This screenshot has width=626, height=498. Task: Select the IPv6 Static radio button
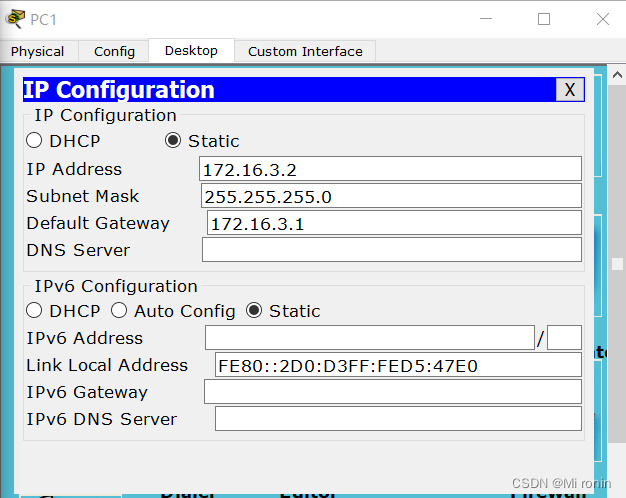[254, 311]
